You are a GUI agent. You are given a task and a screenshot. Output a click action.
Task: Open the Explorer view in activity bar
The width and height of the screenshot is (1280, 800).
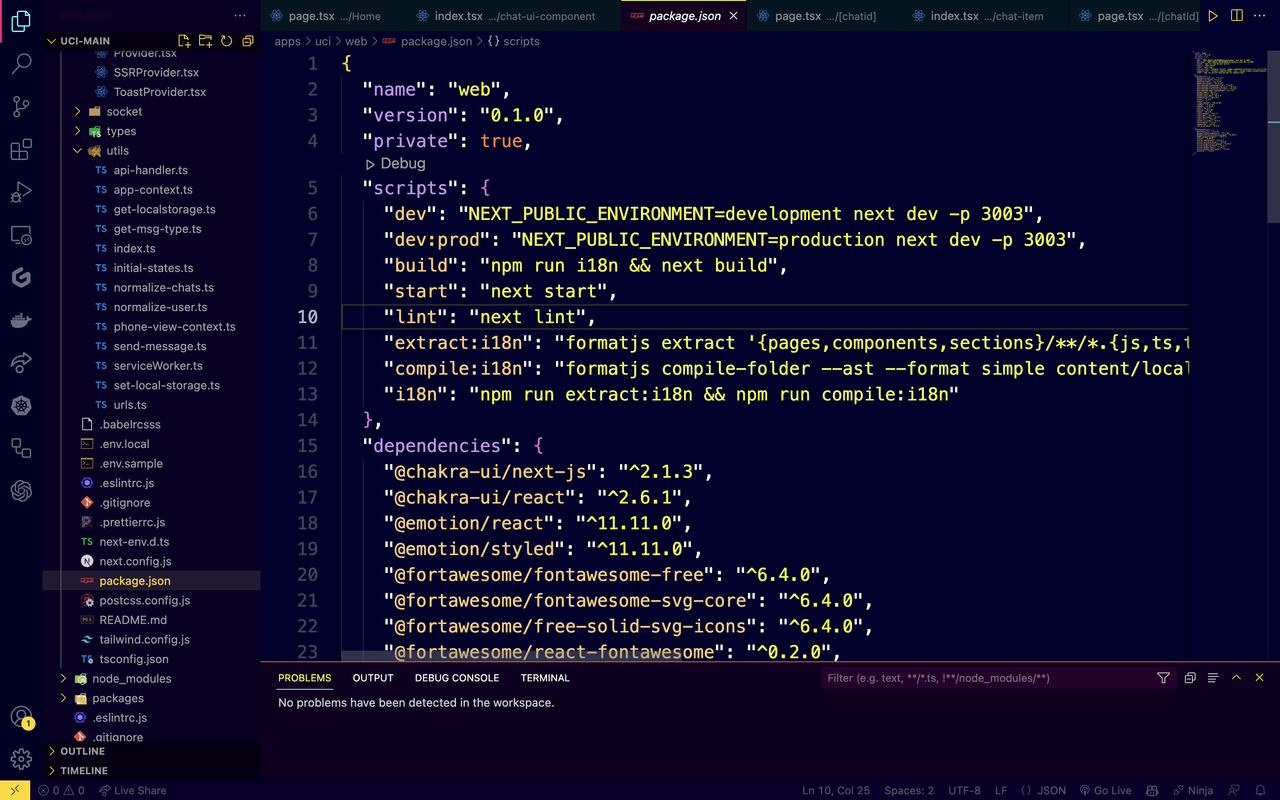click(21, 21)
